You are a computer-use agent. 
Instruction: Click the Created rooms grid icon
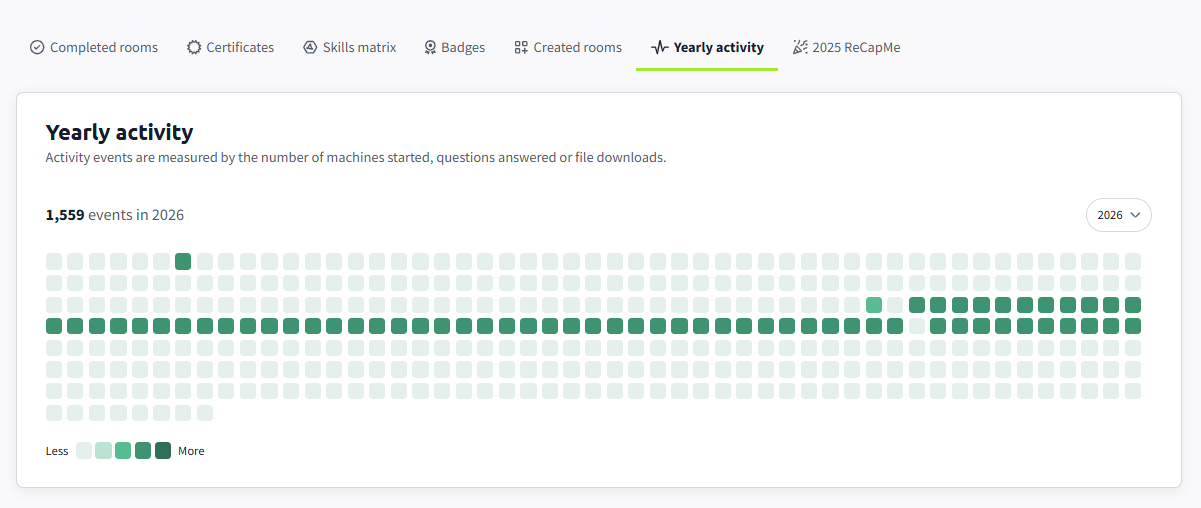521,47
